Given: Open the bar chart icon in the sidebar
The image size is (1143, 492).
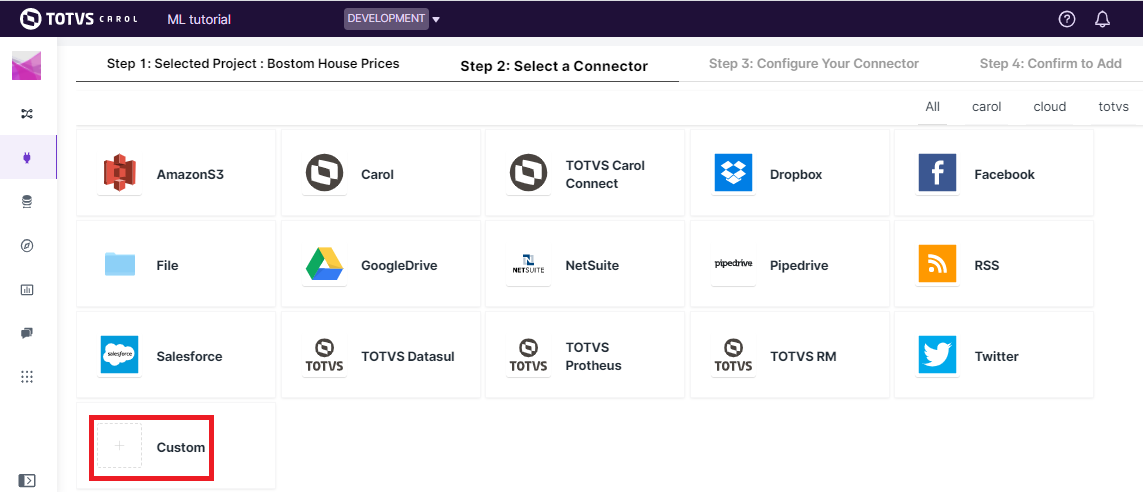Looking at the screenshot, I should pyautogui.click(x=27, y=289).
